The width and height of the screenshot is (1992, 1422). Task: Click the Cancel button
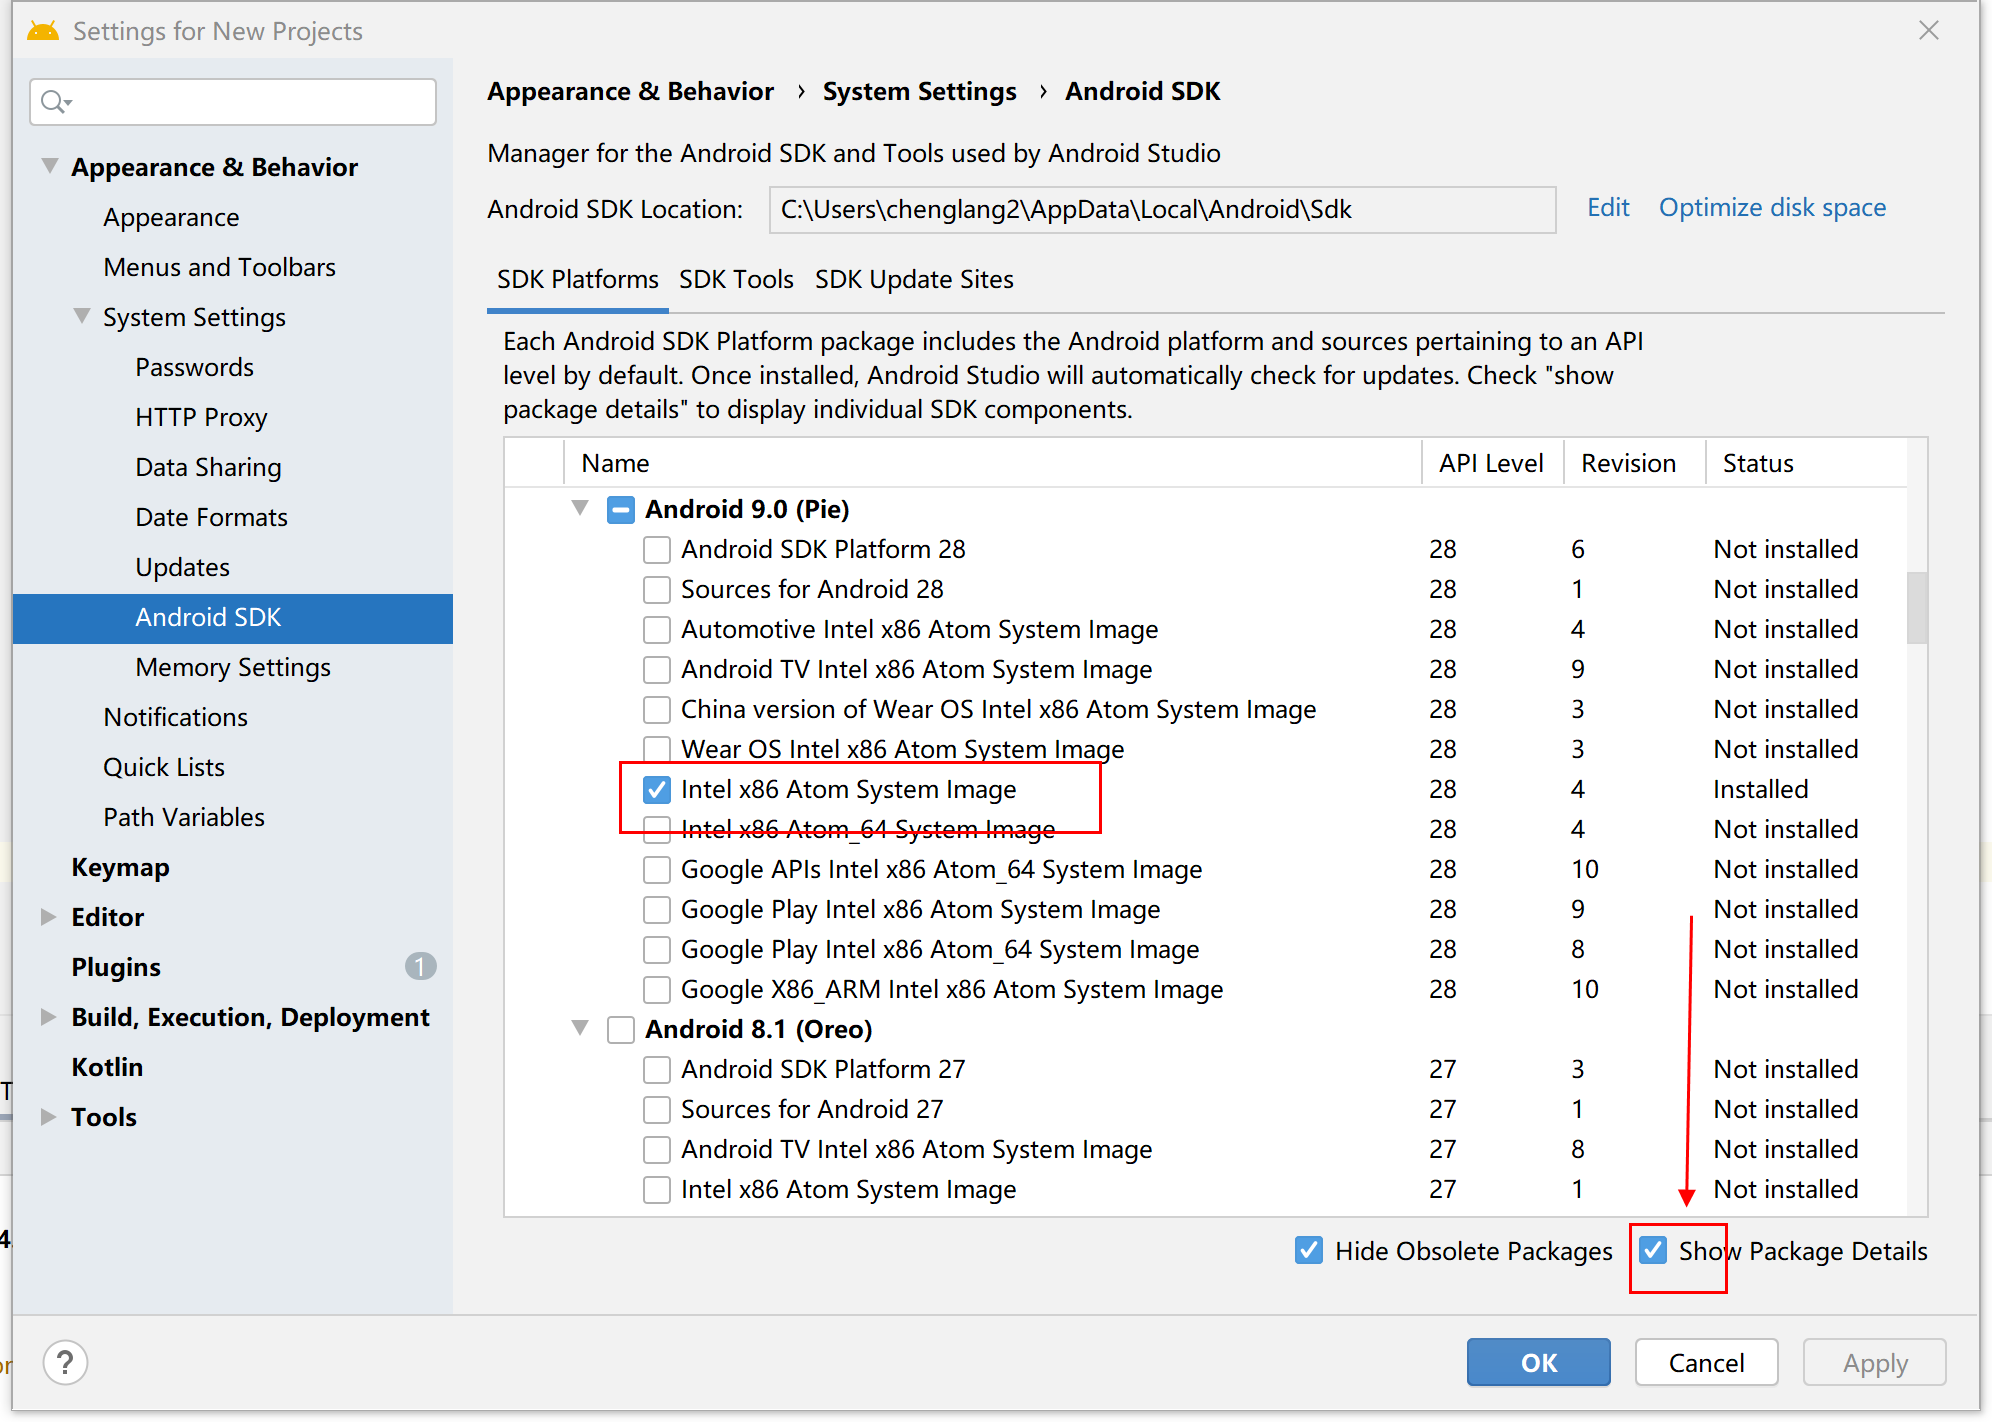coord(1706,1362)
